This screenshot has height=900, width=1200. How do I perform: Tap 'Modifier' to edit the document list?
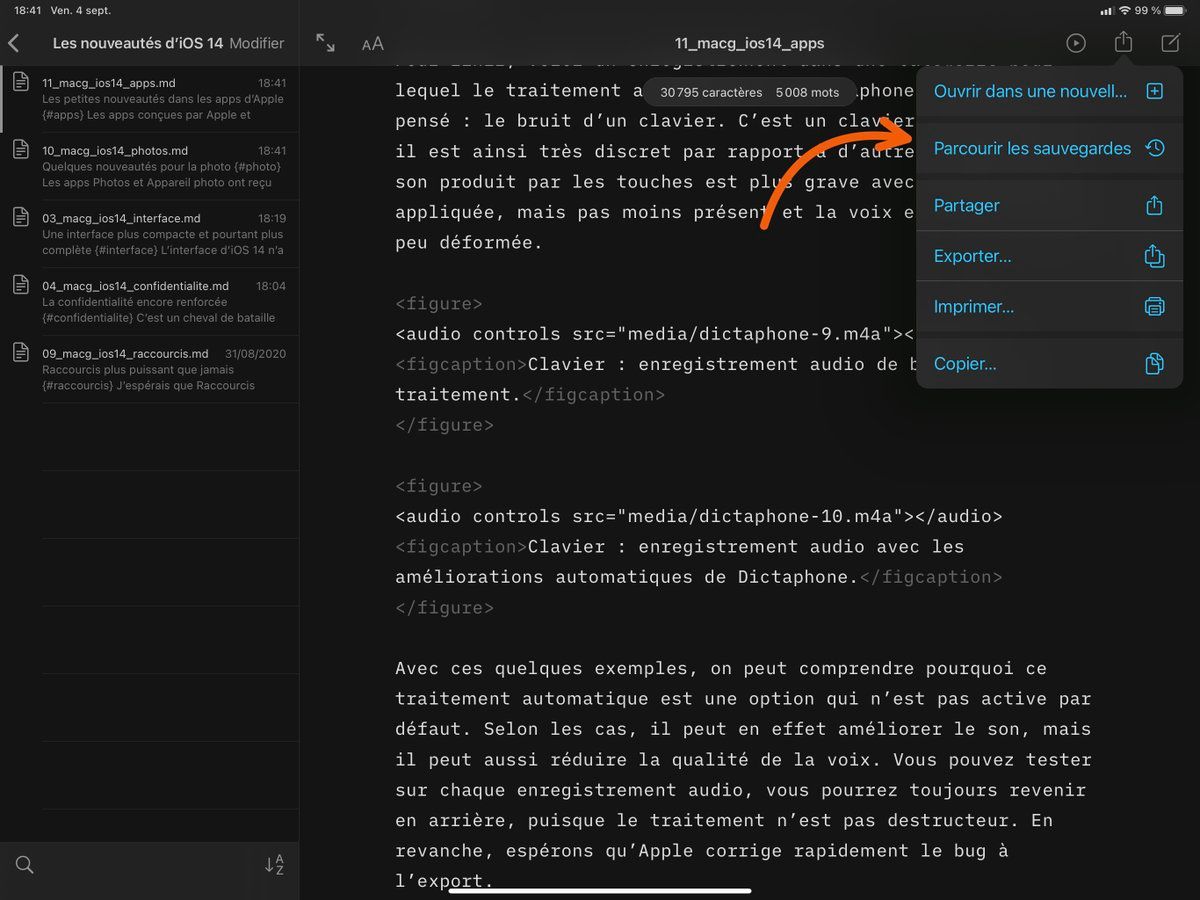tap(258, 43)
